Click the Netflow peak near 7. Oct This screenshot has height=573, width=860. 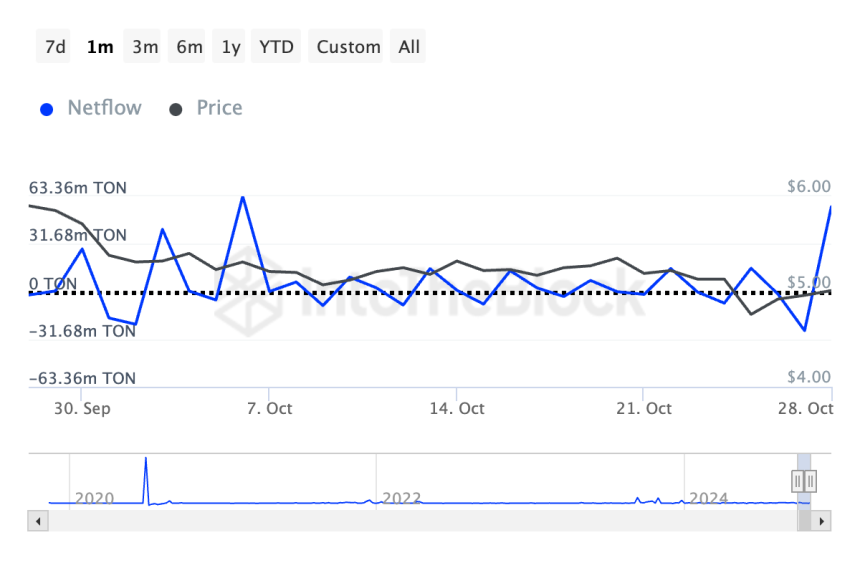tap(242, 198)
